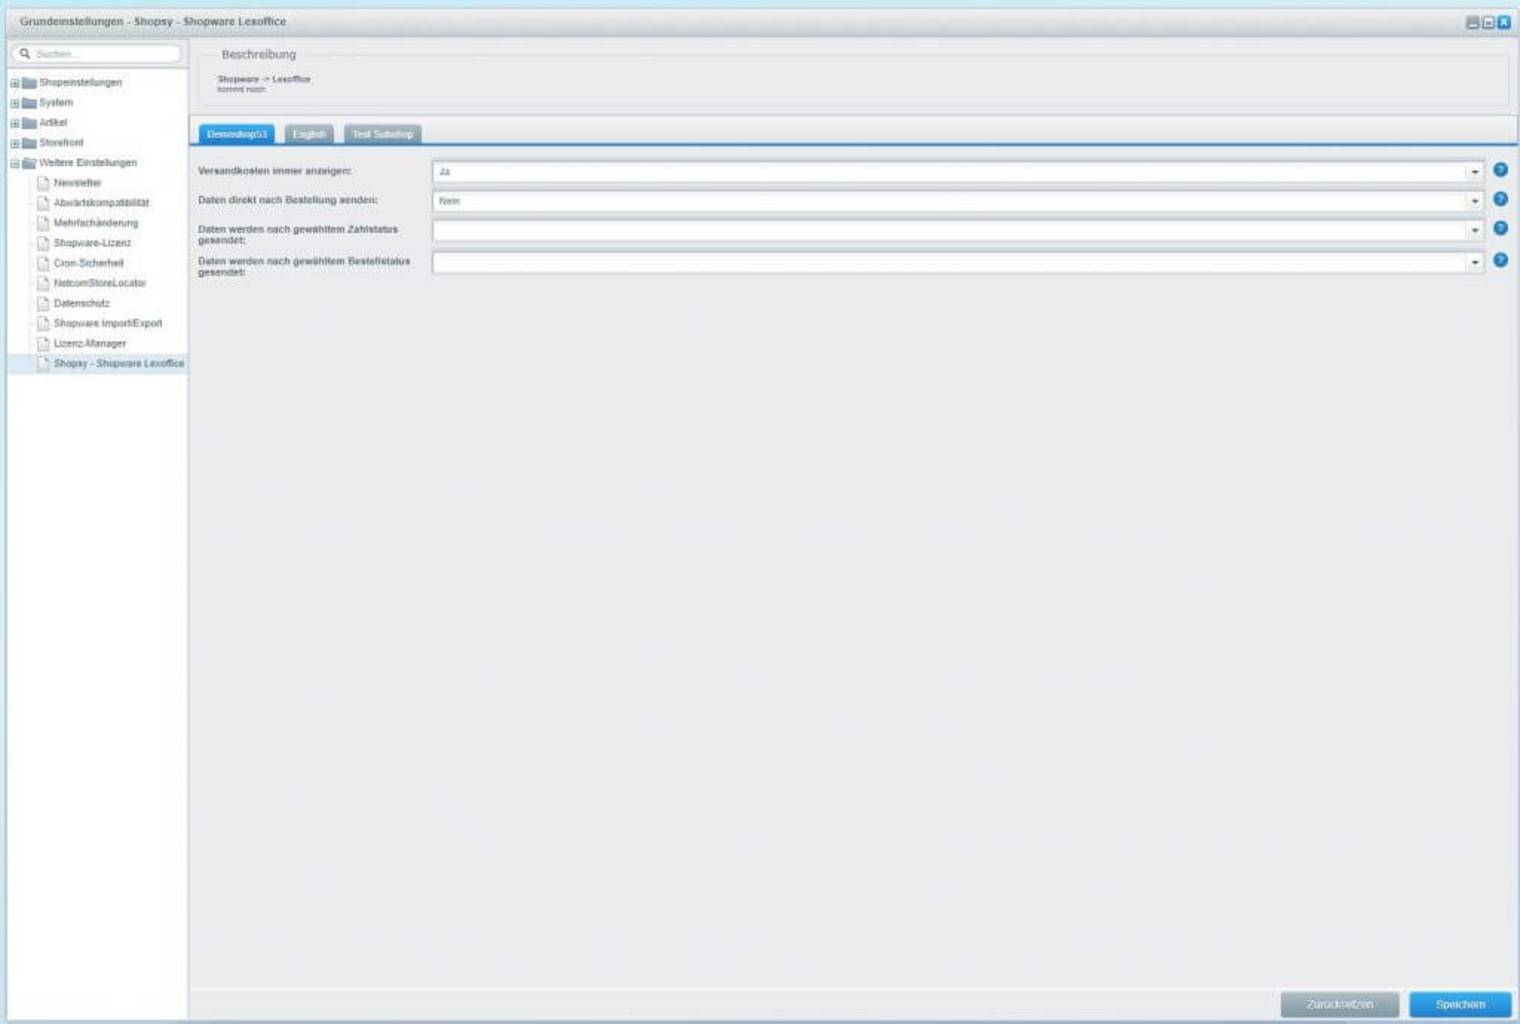
Task: Click the Zurücksetzen button
Action: pos(1339,1004)
